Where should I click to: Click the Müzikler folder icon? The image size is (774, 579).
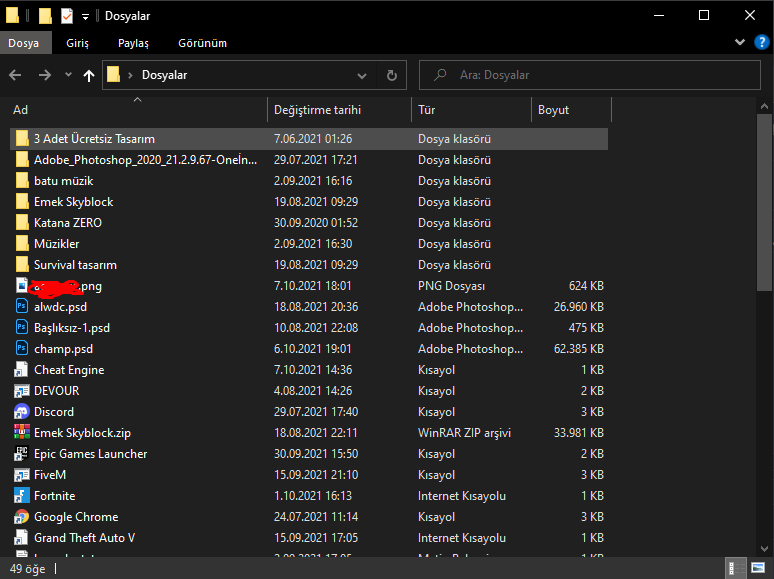(22, 243)
